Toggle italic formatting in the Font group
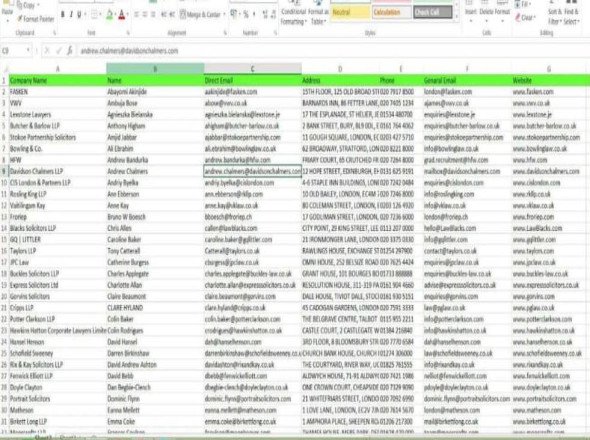The width and height of the screenshot is (590, 440). tap(71, 15)
